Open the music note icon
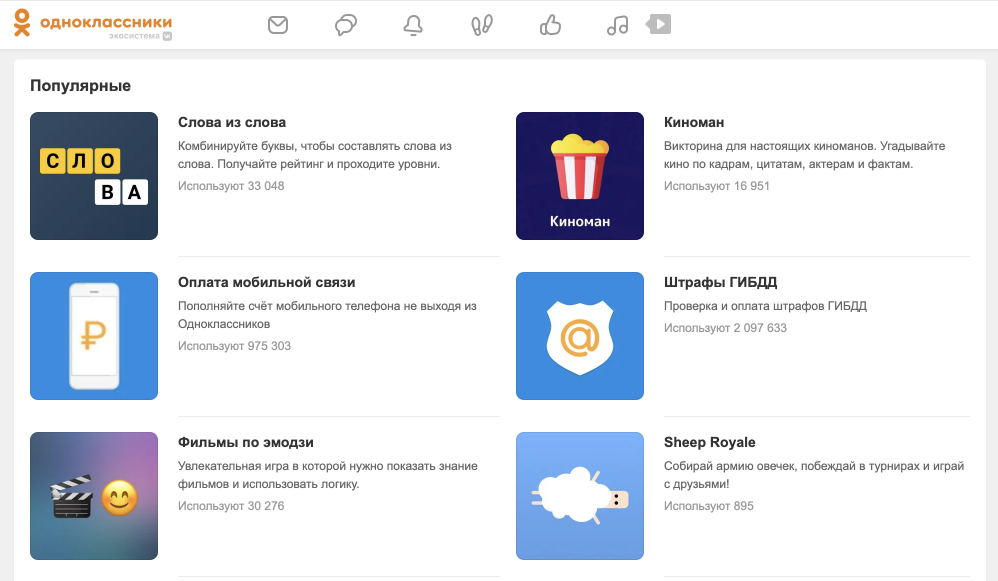 [617, 25]
